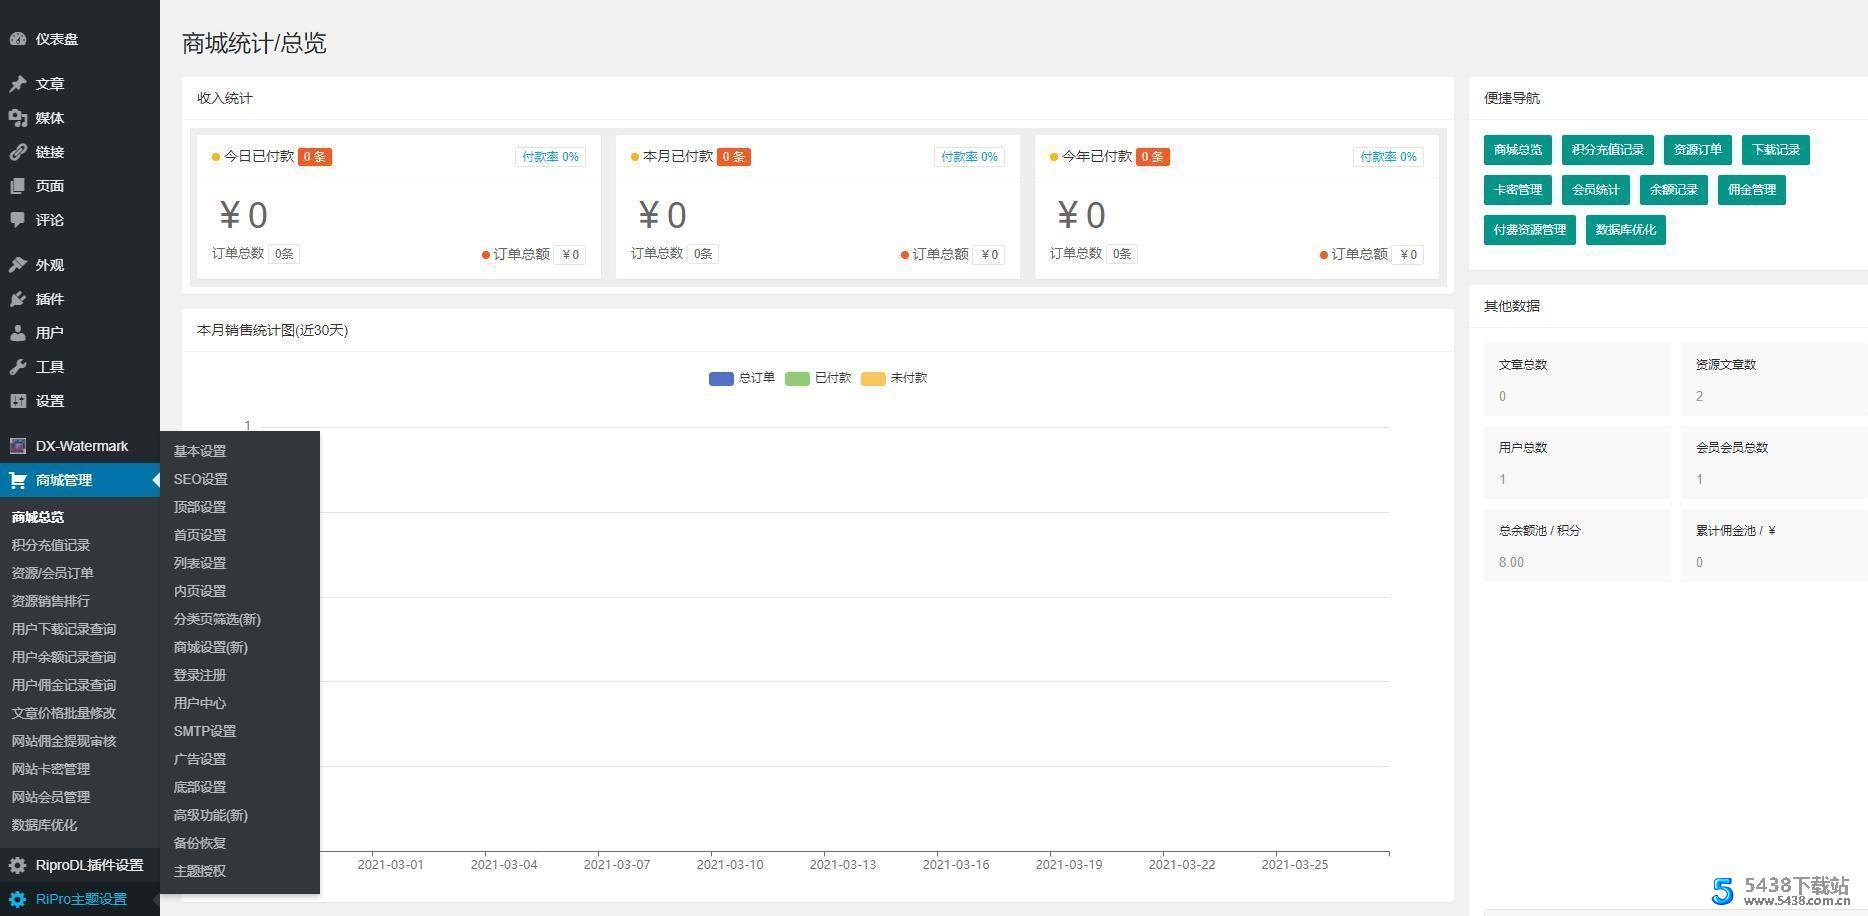Click the wrench icon for 工具

coord(18,367)
